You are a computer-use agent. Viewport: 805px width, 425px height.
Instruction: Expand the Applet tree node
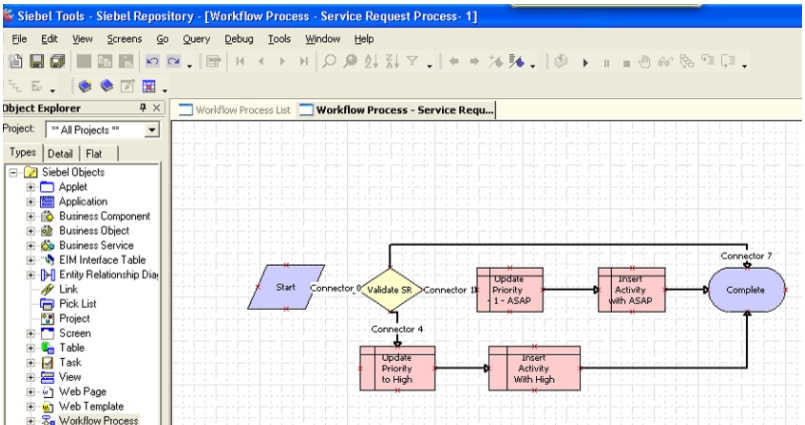point(30,187)
